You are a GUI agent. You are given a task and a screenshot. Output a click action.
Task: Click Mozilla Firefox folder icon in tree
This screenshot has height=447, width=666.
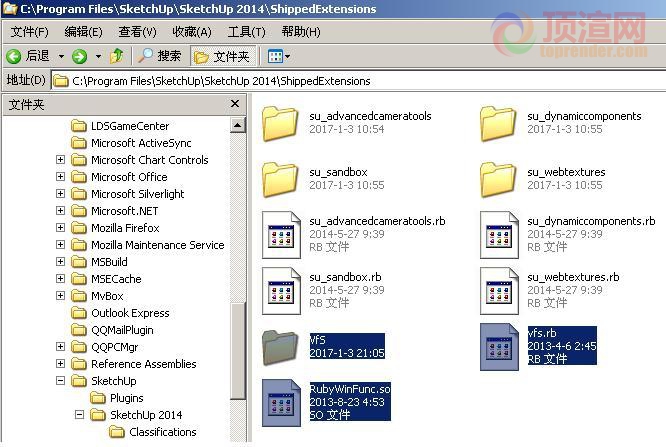pos(79,228)
